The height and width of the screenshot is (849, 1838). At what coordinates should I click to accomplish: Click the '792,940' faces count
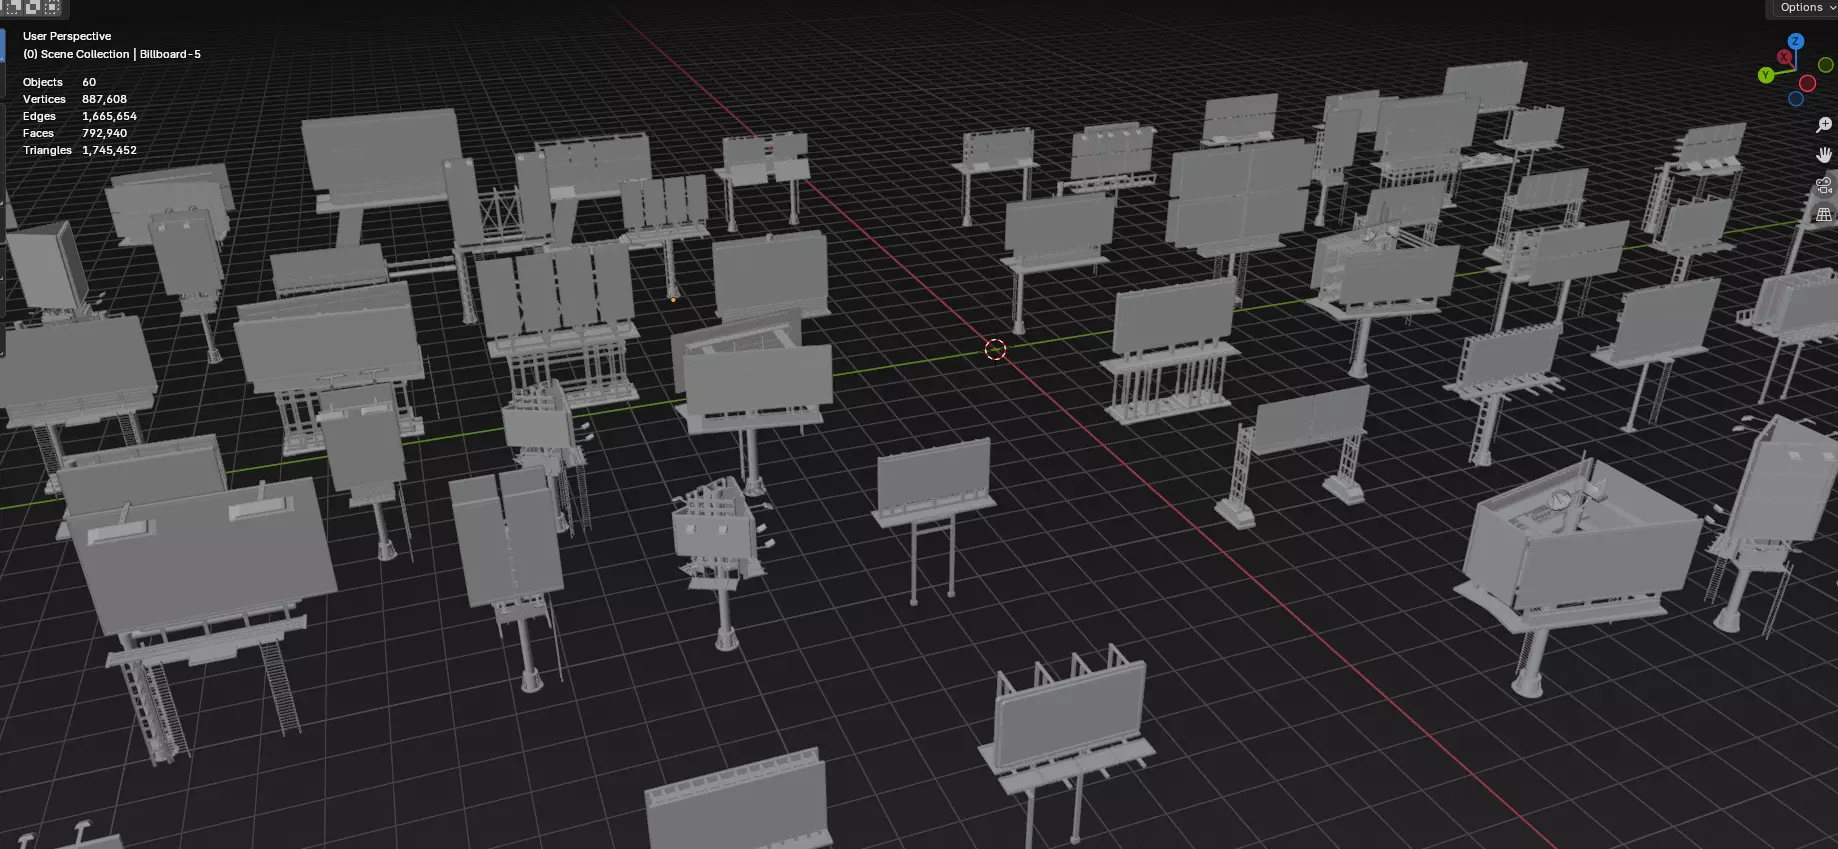click(x=104, y=133)
